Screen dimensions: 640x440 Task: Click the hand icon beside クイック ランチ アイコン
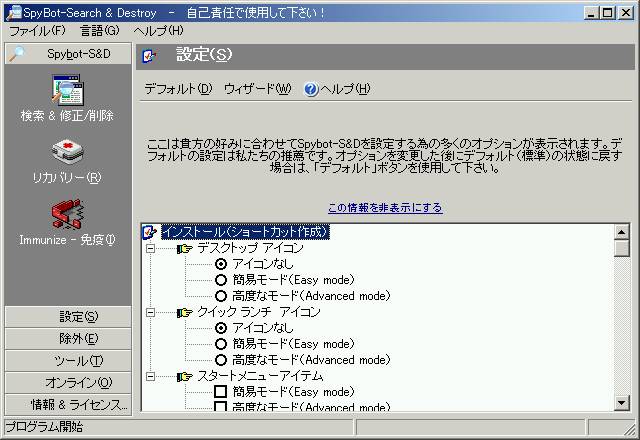coord(184,312)
